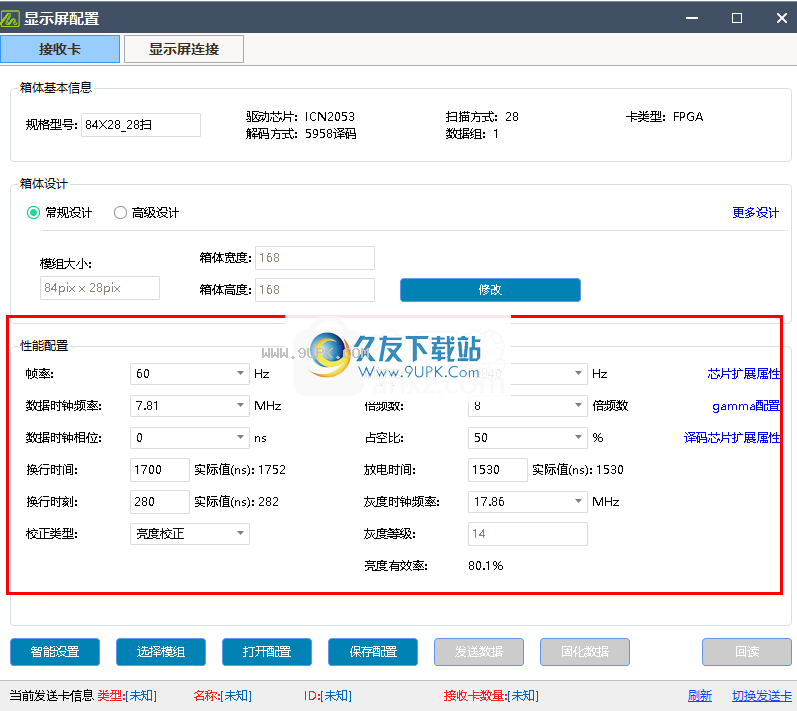The image size is (797, 711).
Task: Click the 换行时刻 field with 280
Action: click(x=160, y=502)
